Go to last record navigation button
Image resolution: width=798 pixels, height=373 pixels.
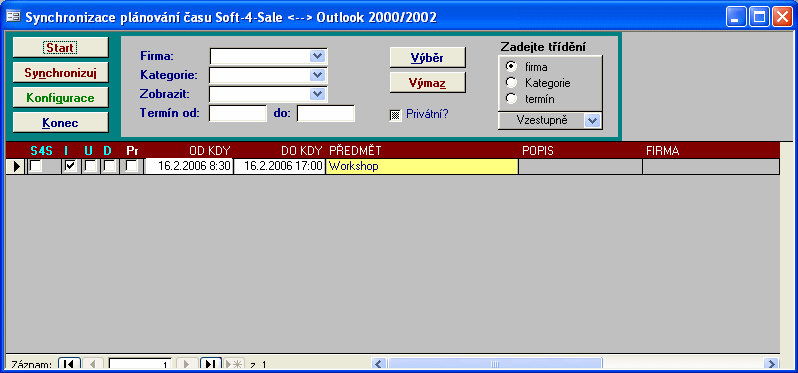point(211,364)
